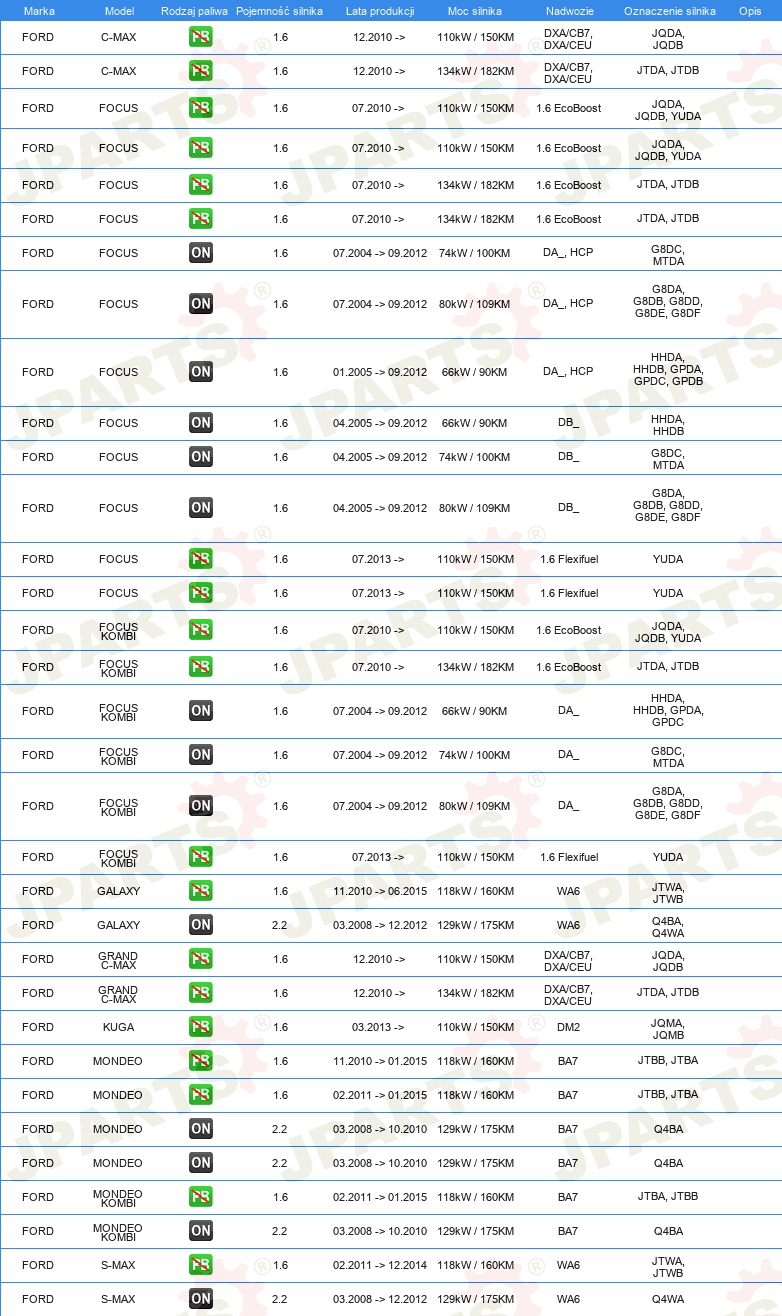Click the diesel ON icon for FOCUS KOMBI 66kW
The width and height of the screenshot is (782, 1316).
(x=201, y=711)
